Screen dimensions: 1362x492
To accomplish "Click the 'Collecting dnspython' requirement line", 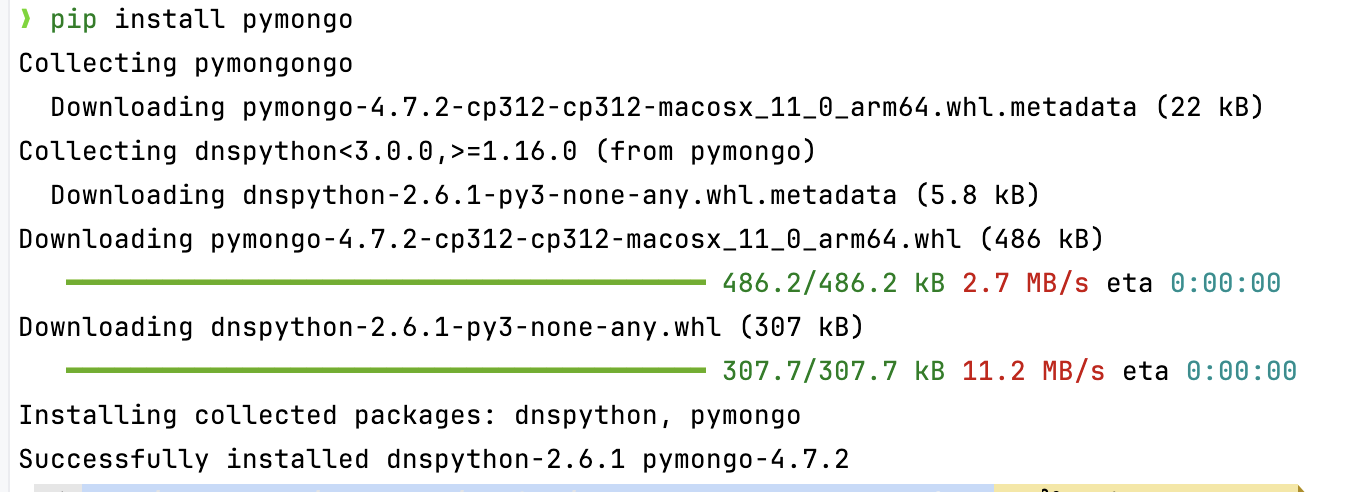I will (418, 151).
